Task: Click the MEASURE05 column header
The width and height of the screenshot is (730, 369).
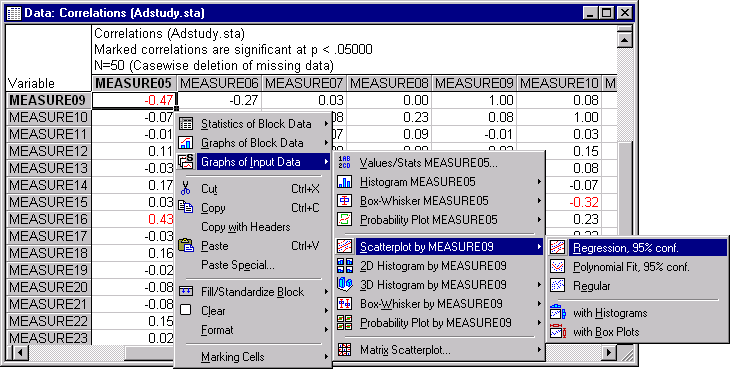Action: click(135, 83)
